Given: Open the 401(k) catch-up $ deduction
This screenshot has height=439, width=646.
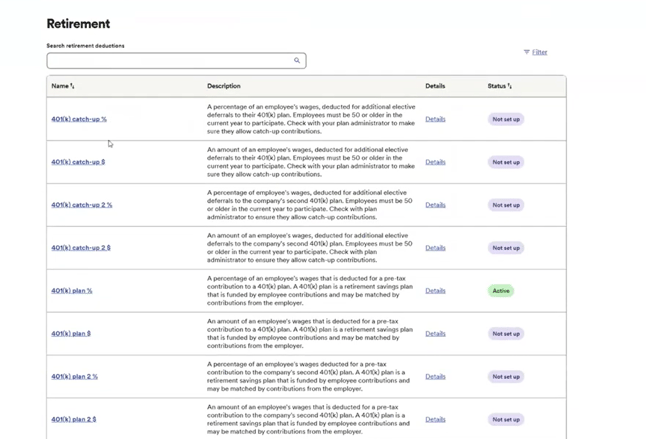Looking at the screenshot, I should (x=78, y=162).
